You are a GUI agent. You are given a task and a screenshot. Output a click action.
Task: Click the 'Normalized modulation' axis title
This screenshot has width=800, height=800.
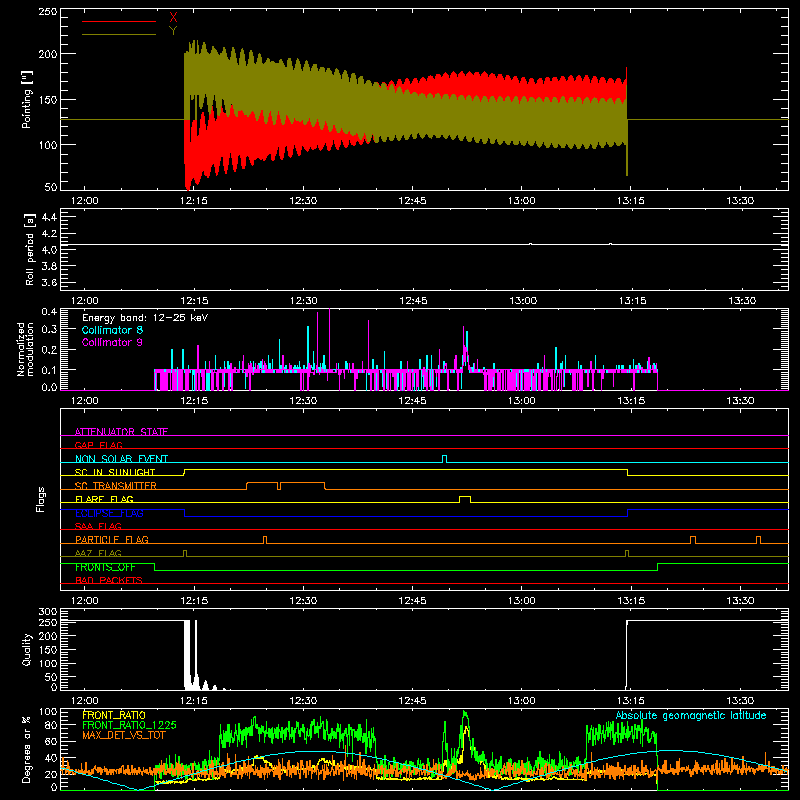(25, 349)
